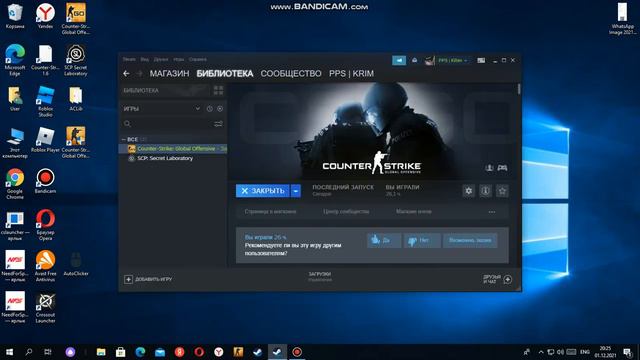Open the Steam menu in menu bar
The image size is (640, 360).
129,59
